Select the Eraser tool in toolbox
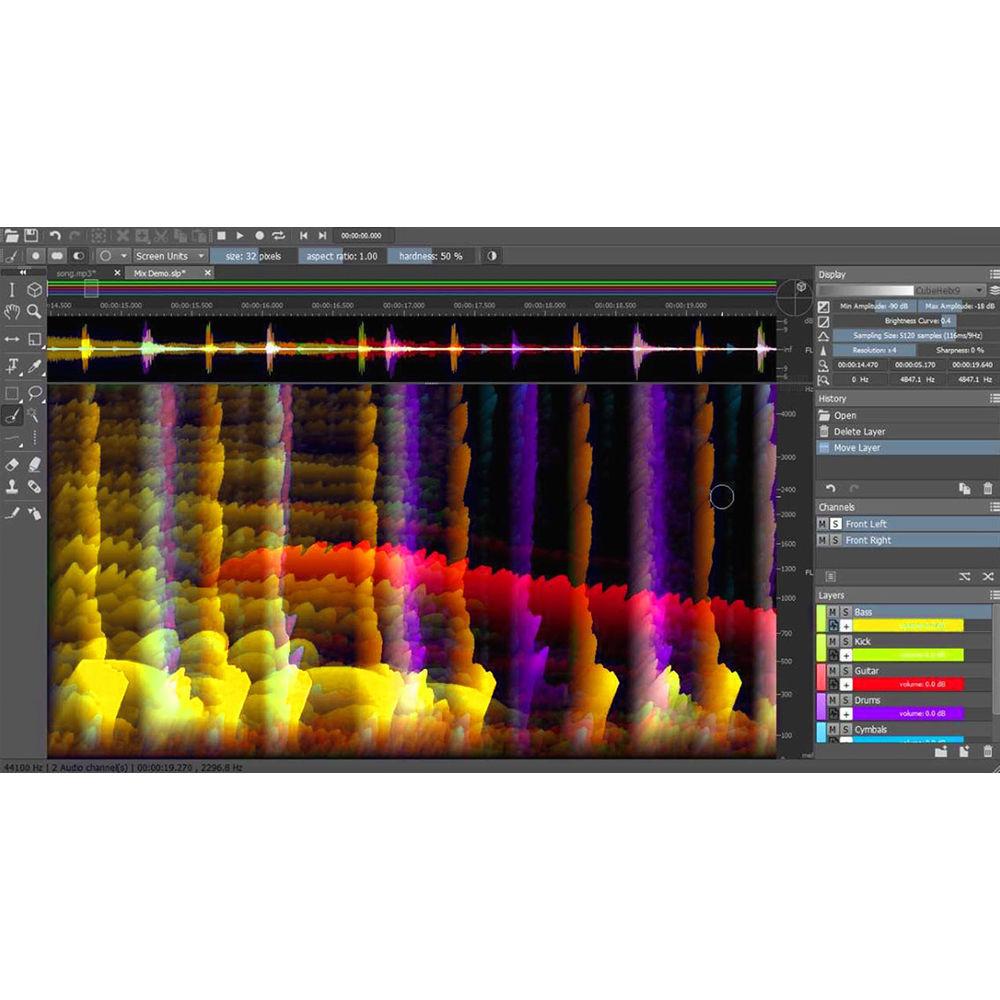The width and height of the screenshot is (1000, 1000). point(12,465)
